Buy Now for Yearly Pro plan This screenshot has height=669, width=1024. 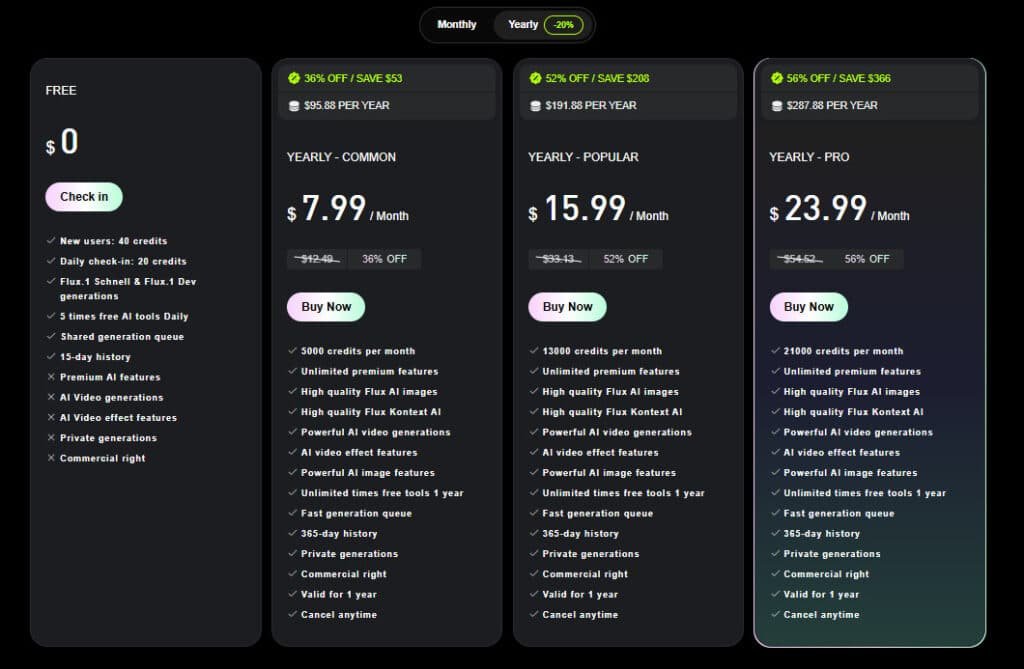(808, 307)
